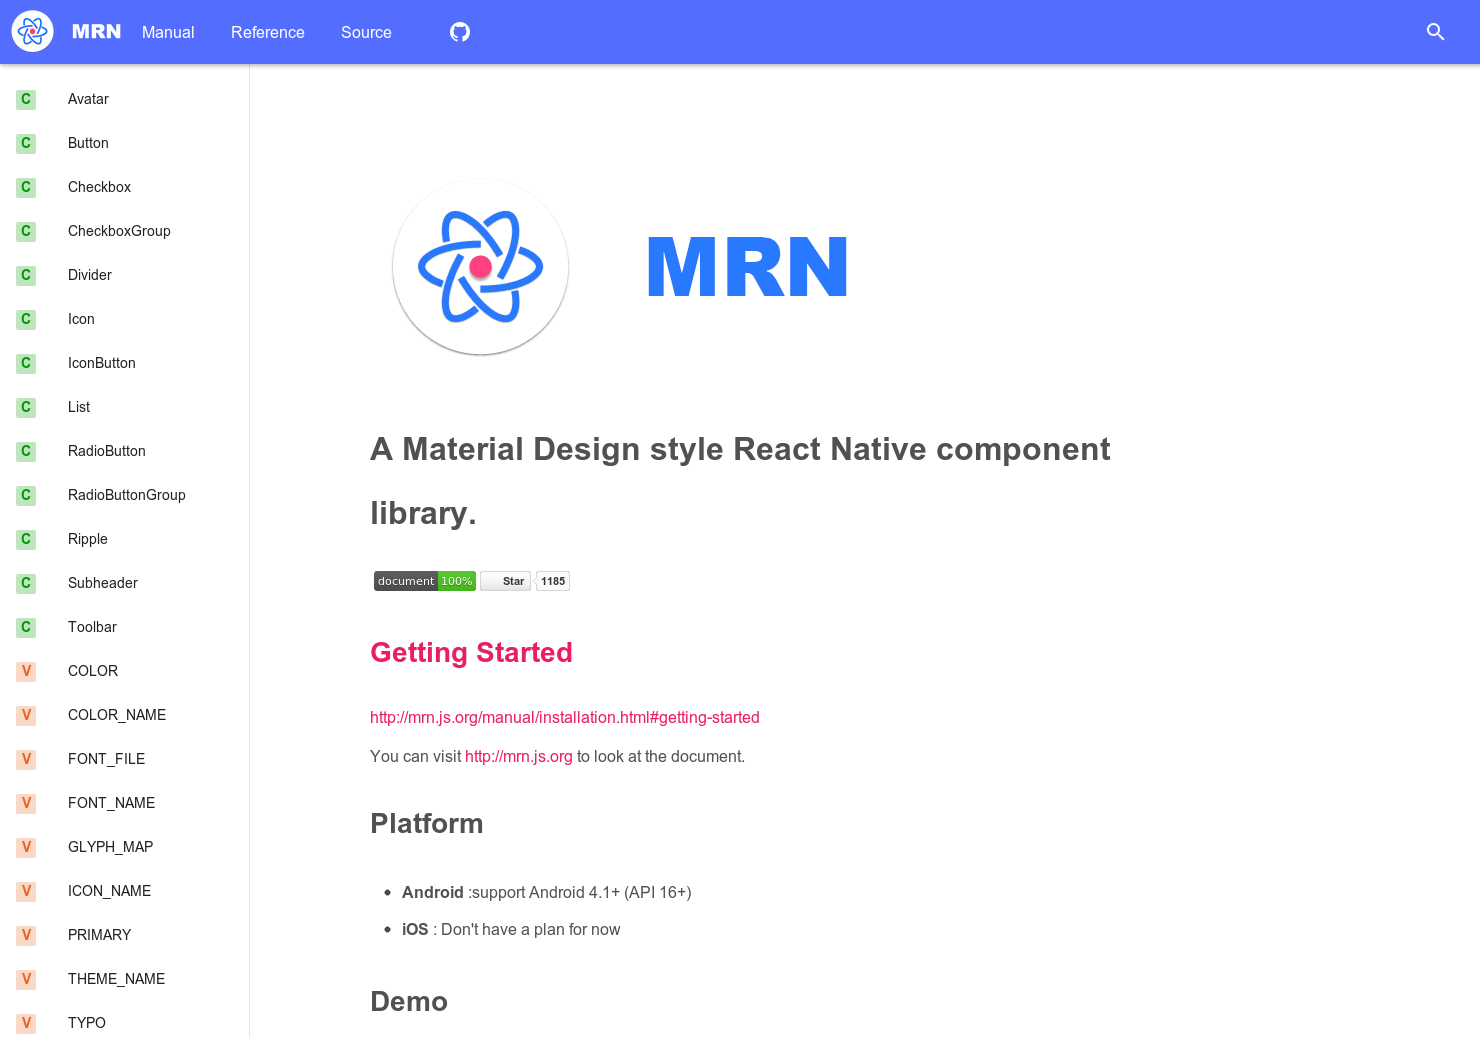Click the class badge next to Checkbox
The image size is (1480, 1037).
point(26,187)
